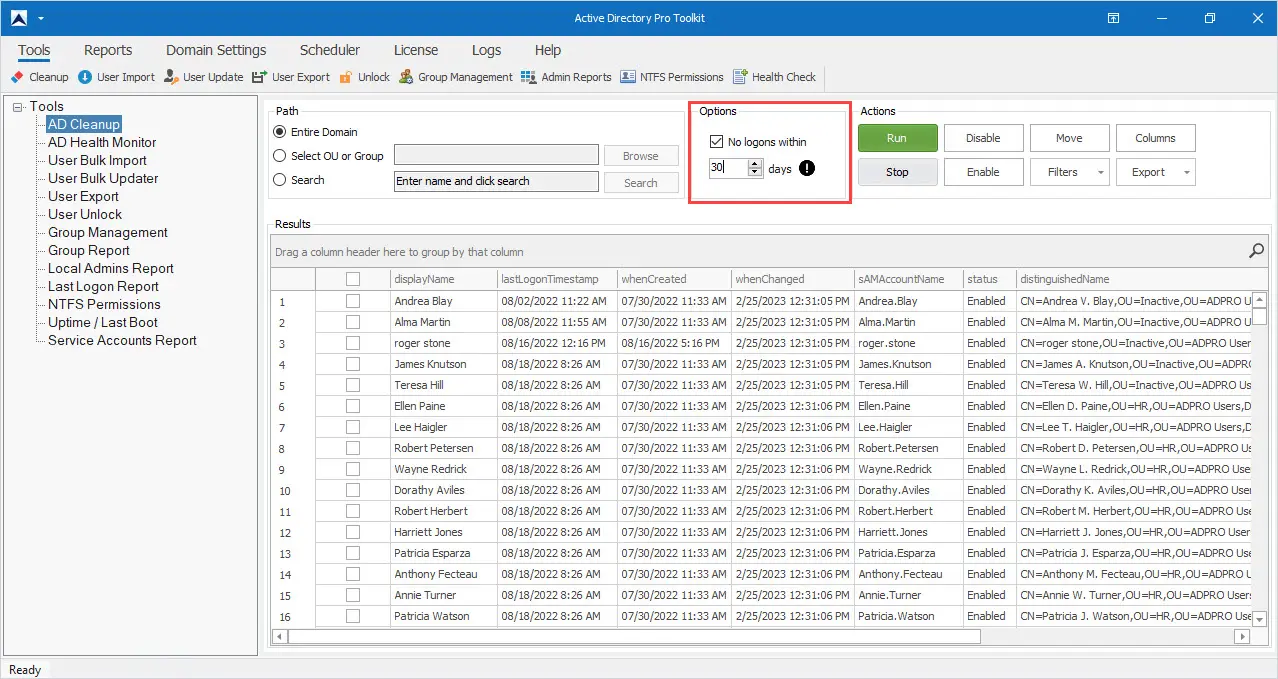1278x679 pixels.
Task: Select the Search radio button
Action: [280, 180]
